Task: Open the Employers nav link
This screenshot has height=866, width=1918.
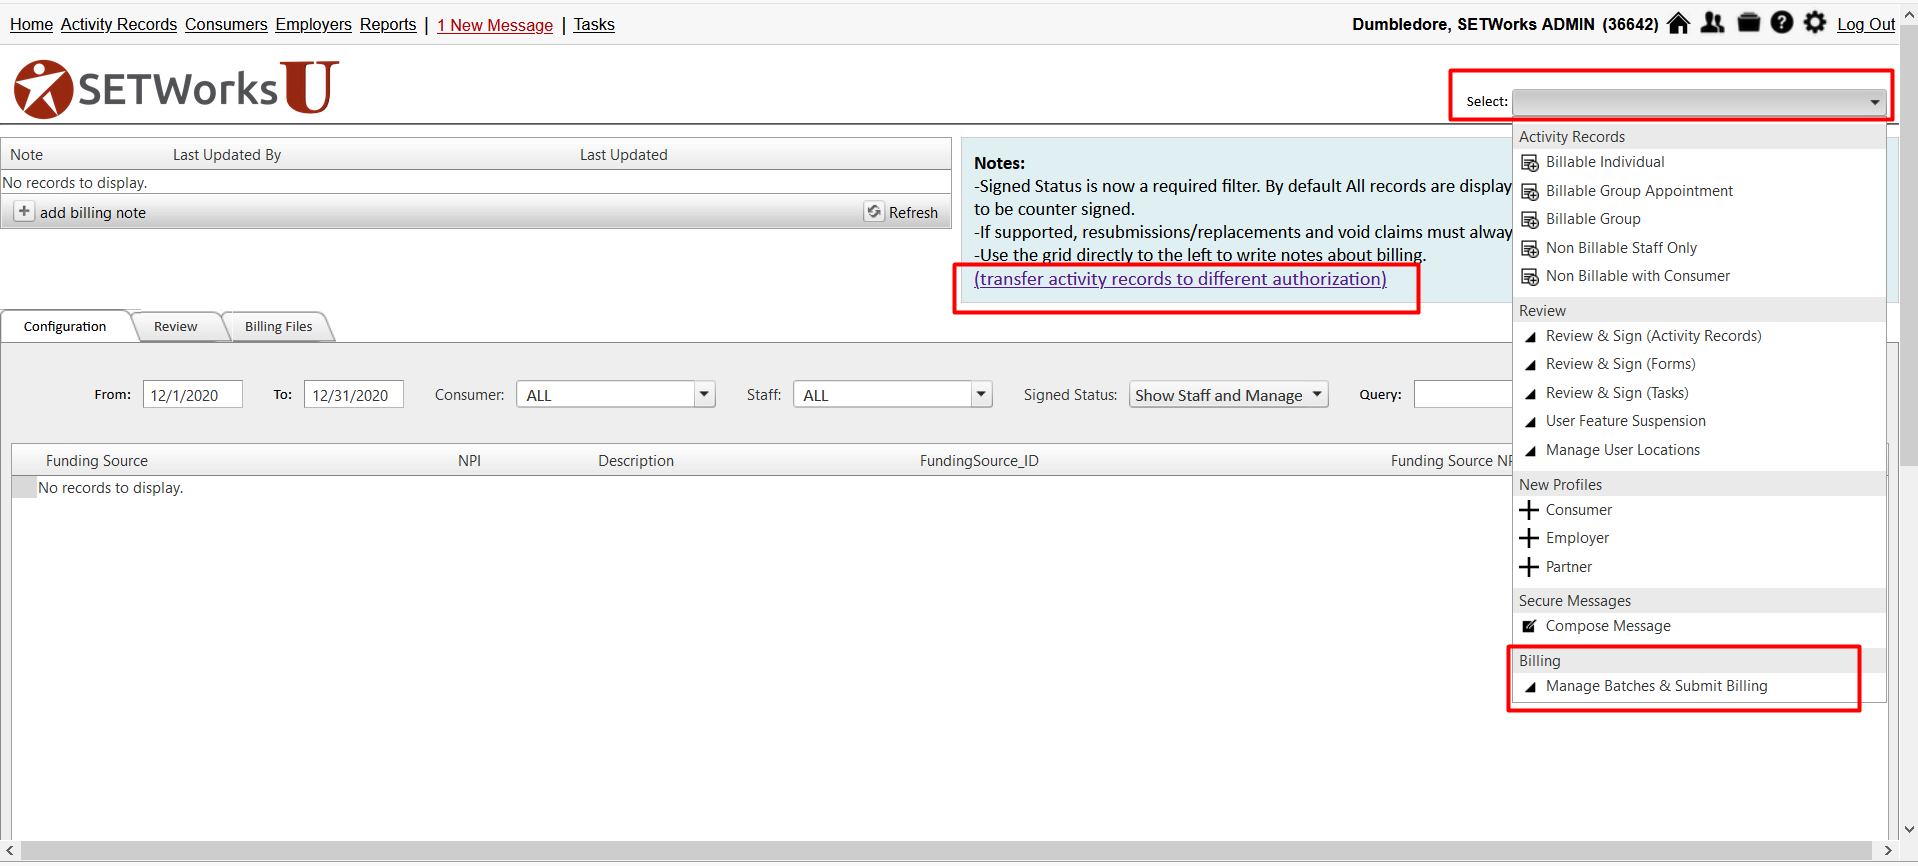Action: 314,24
